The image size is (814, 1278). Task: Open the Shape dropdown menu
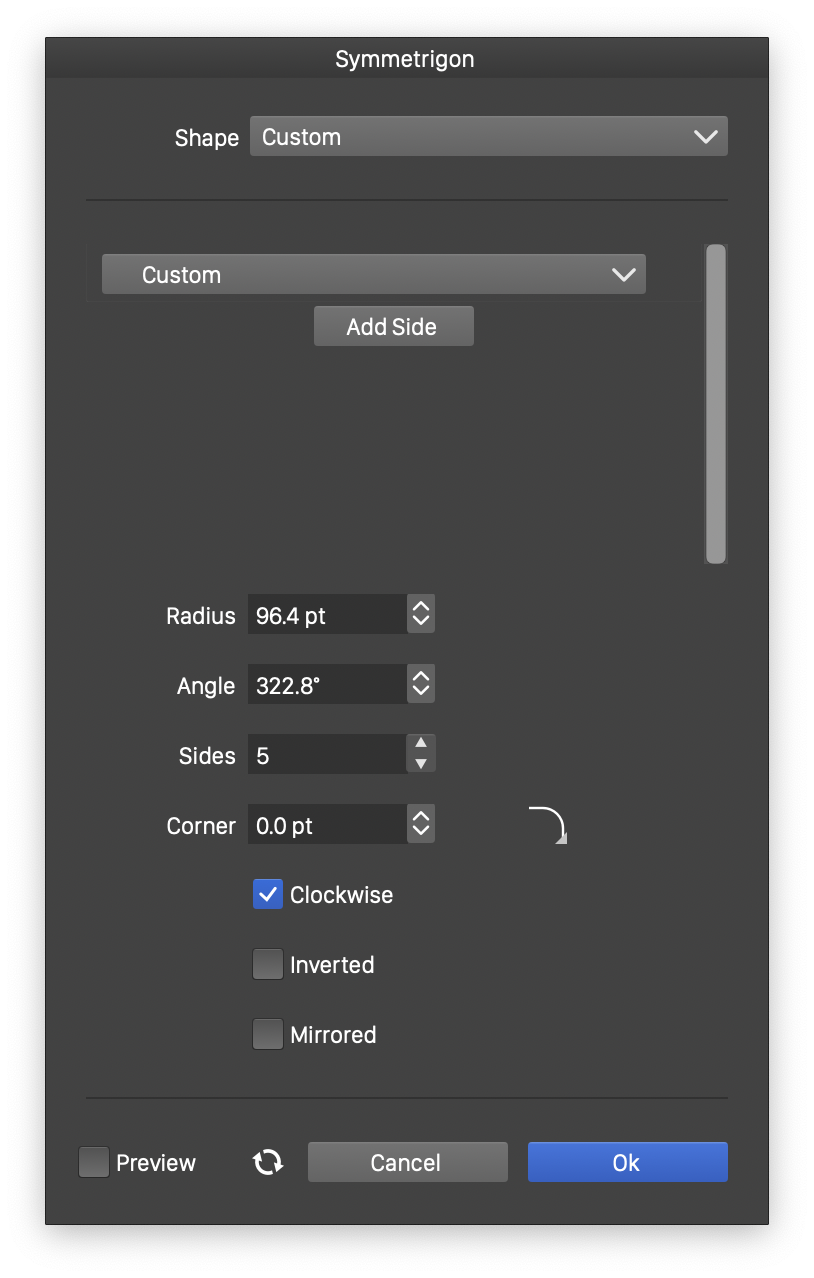488,137
